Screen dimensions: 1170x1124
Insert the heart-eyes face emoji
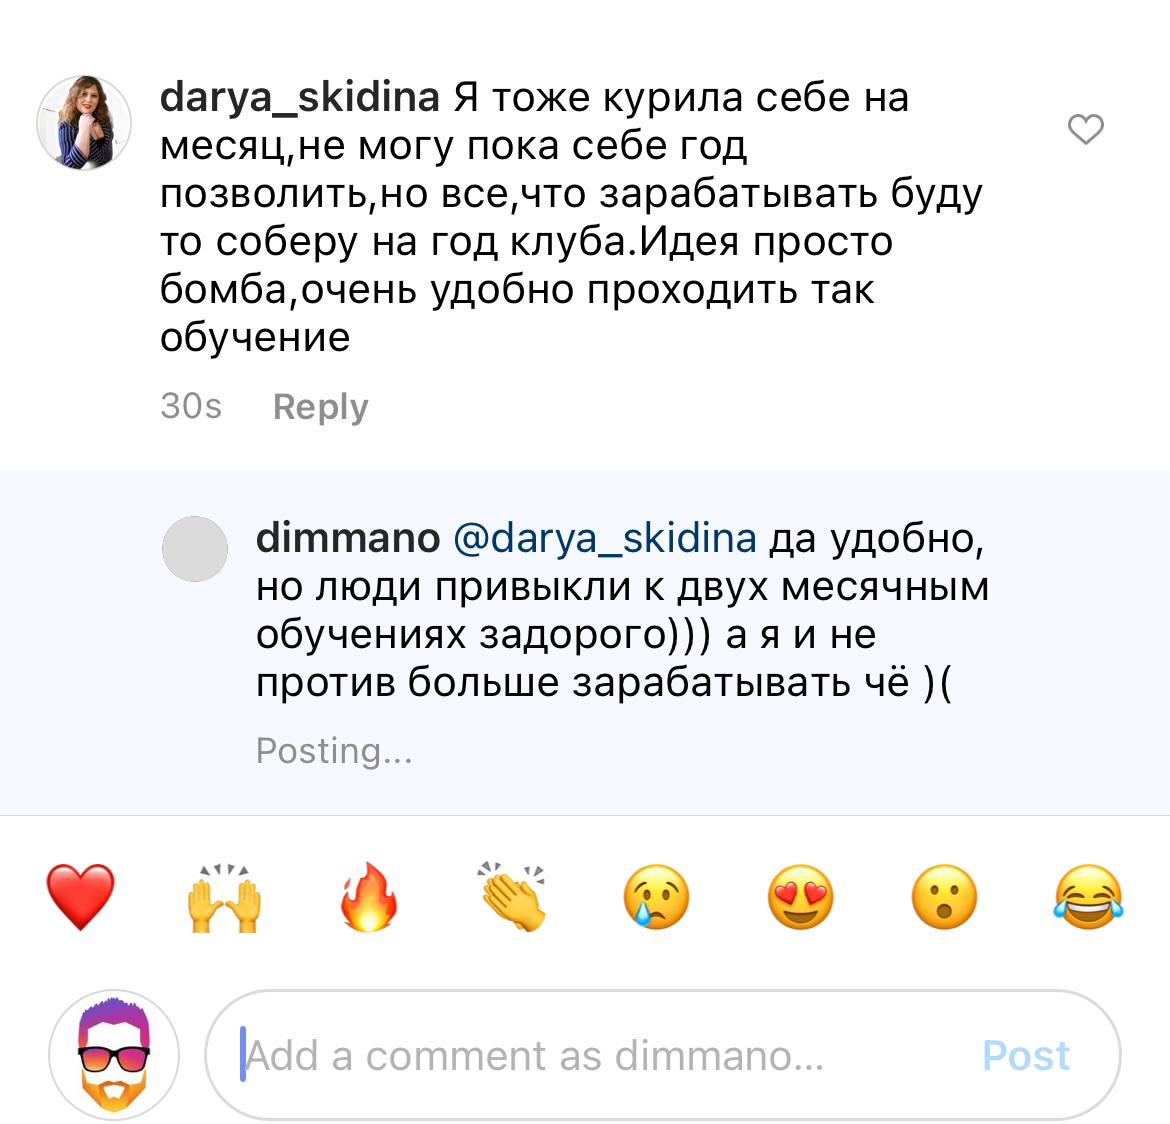coord(801,897)
